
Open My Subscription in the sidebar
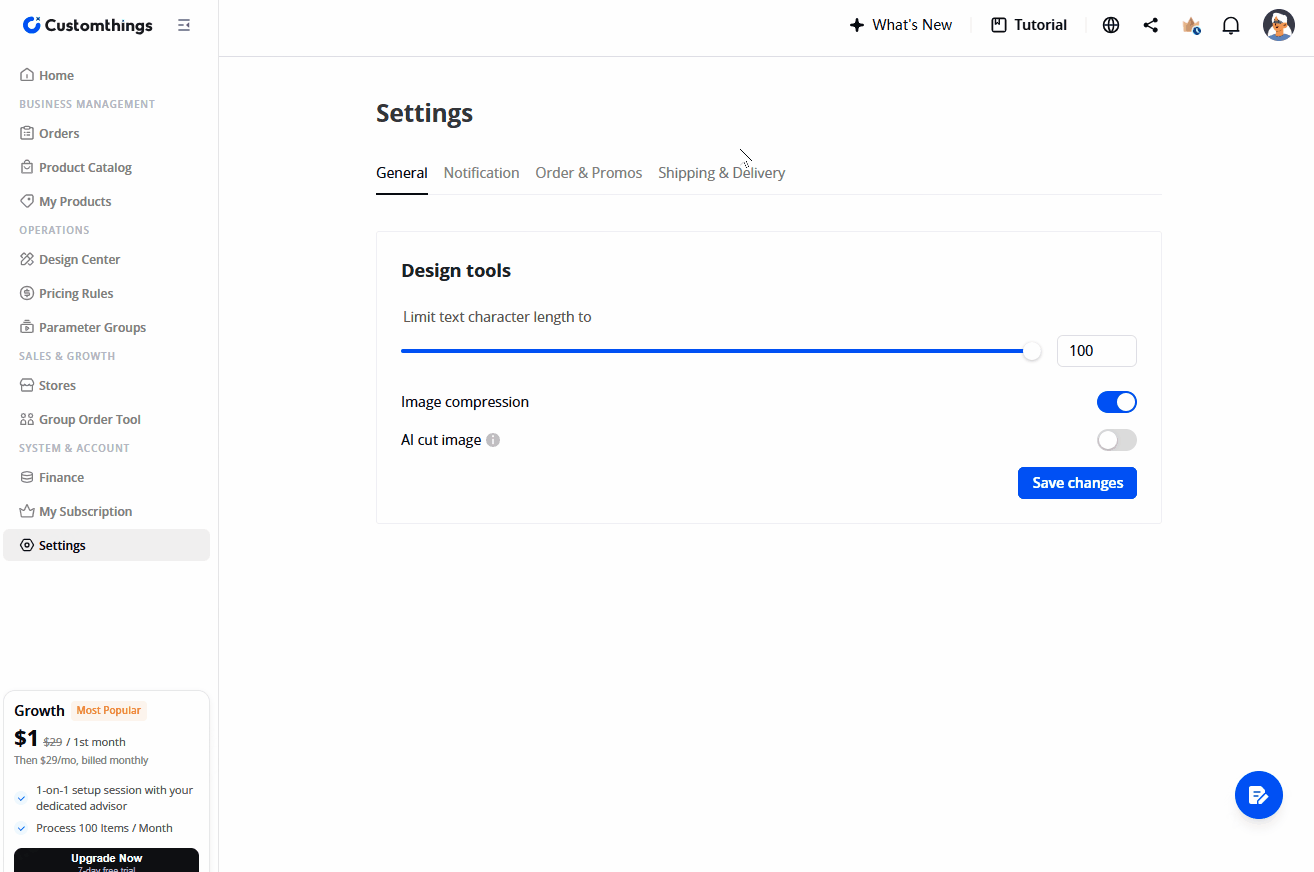point(107,511)
